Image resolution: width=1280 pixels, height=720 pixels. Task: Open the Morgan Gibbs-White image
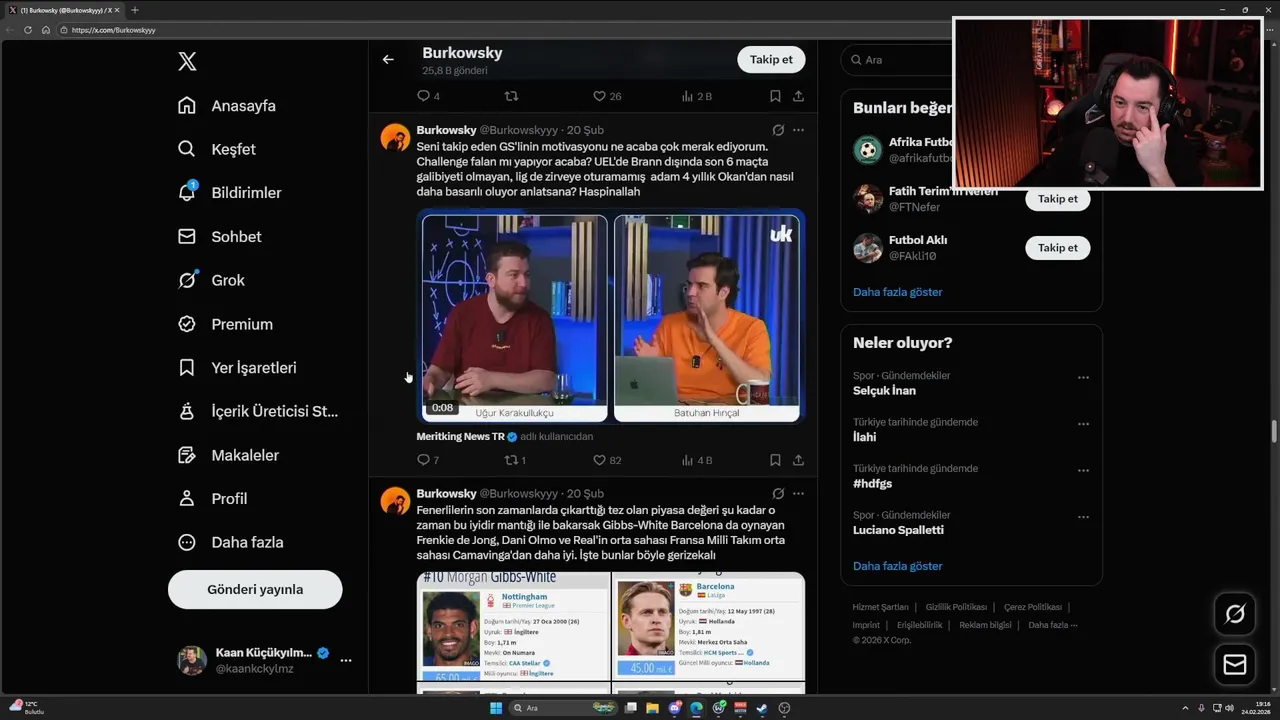pos(513,626)
